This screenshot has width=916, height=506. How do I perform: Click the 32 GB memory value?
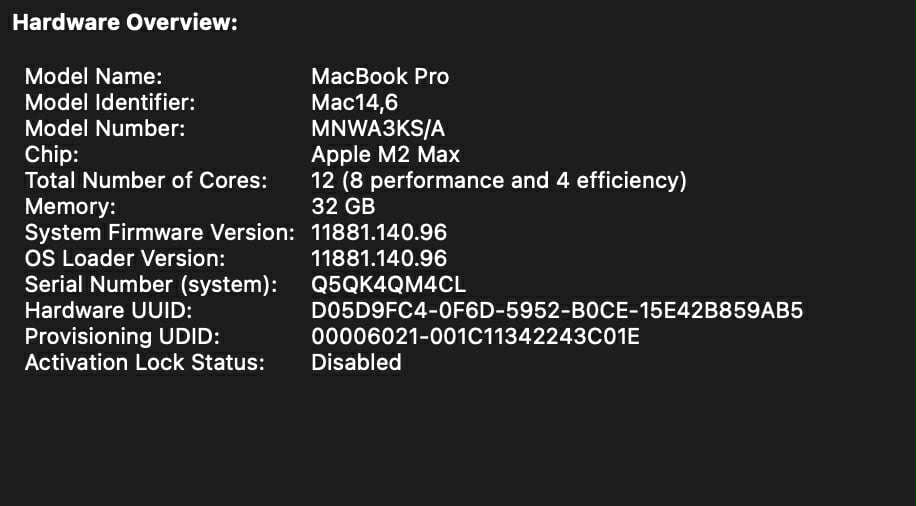coord(343,206)
